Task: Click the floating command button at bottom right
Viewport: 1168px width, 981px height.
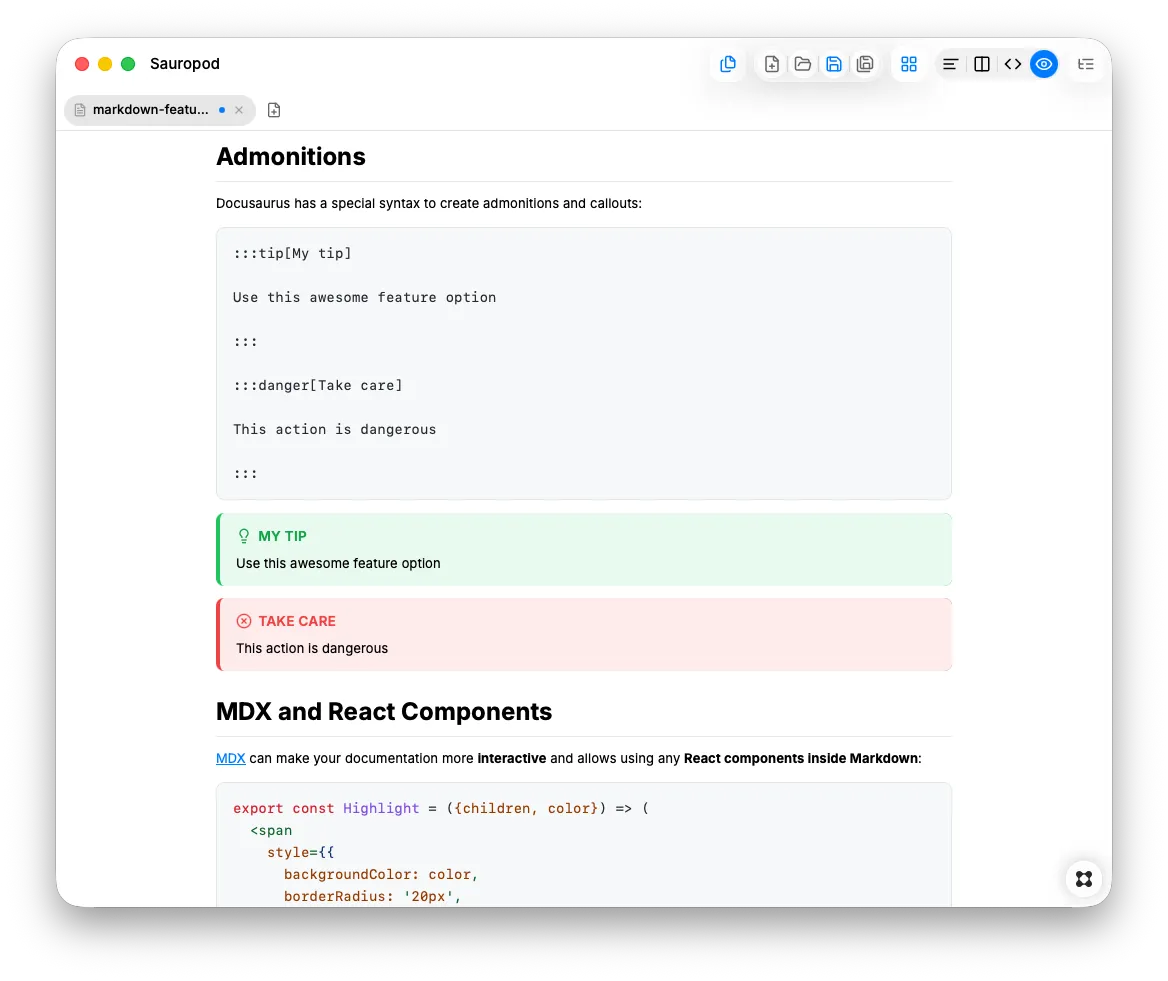Action: coord(1084,879)
